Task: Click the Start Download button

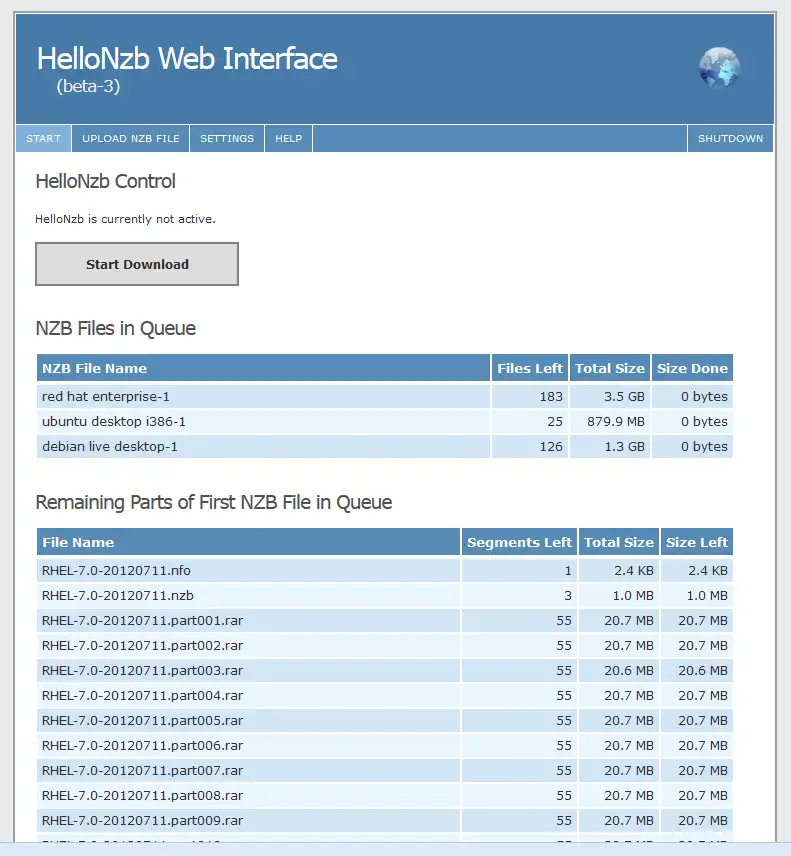Action: click(137, 264)
